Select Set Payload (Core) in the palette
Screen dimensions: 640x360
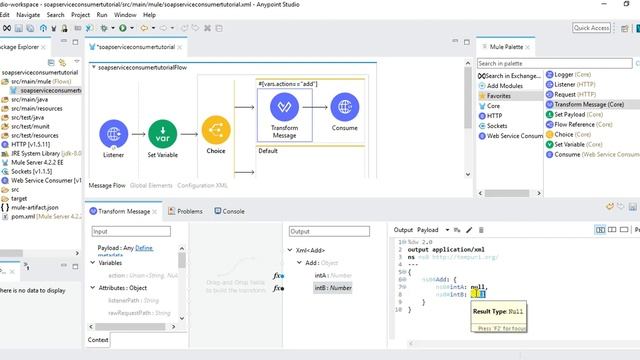574,114
